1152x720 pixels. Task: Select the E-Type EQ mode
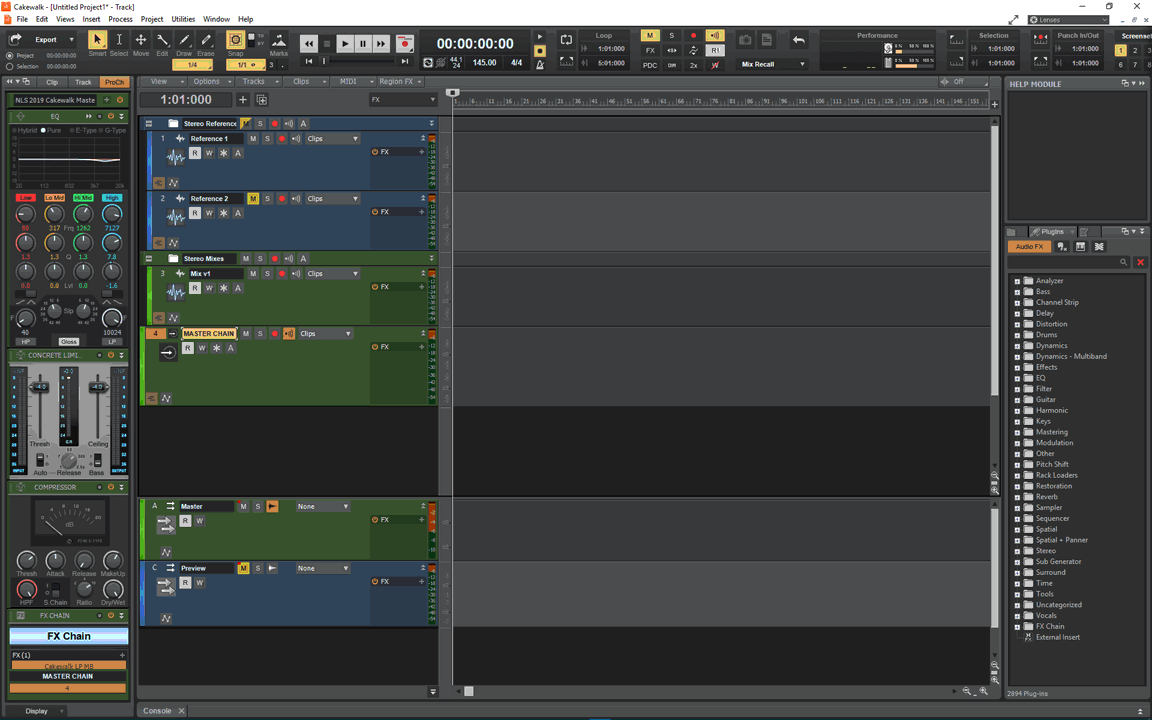[83, 130]
